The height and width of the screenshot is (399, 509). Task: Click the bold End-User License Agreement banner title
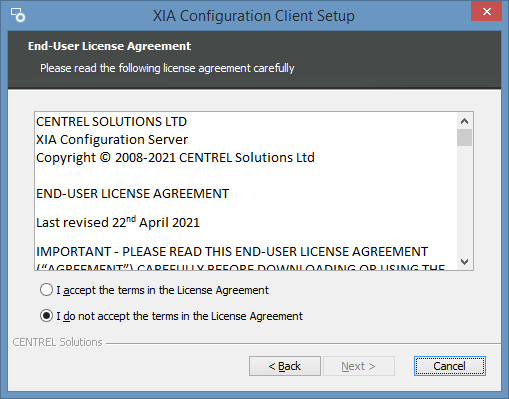(109, 46)
